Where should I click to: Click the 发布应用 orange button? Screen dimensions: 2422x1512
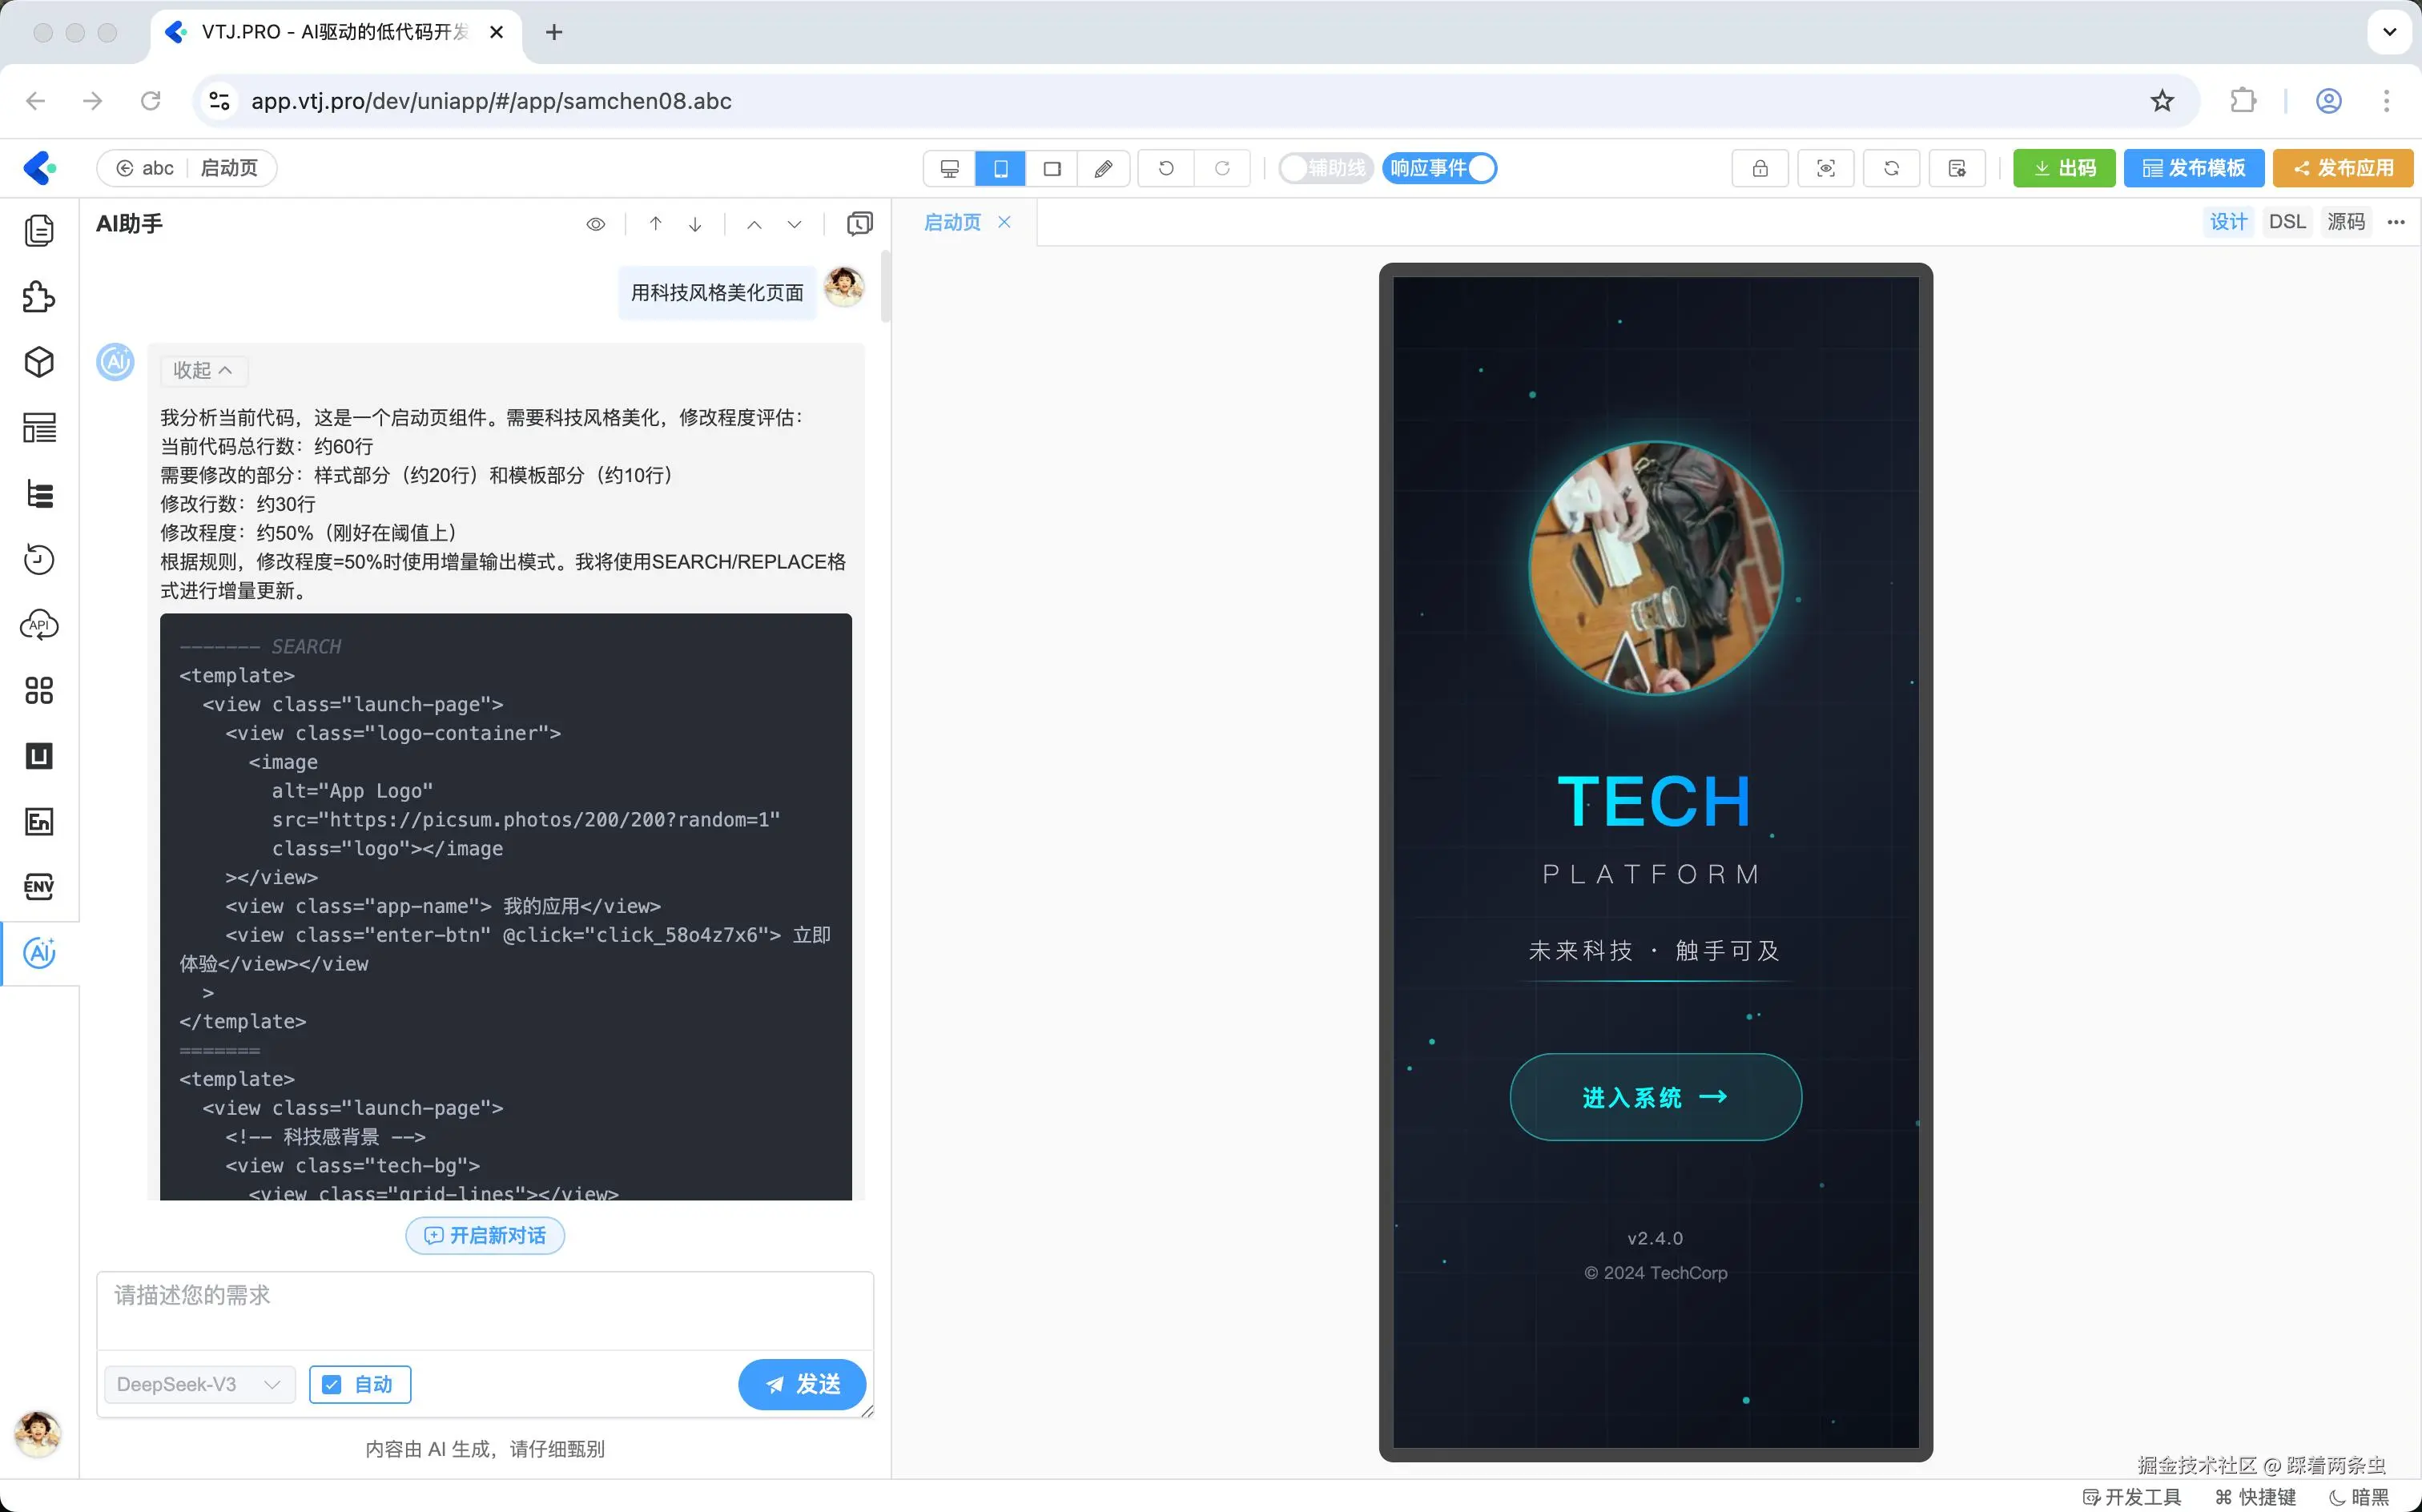pyautogui.click(x=2343, y=168)
